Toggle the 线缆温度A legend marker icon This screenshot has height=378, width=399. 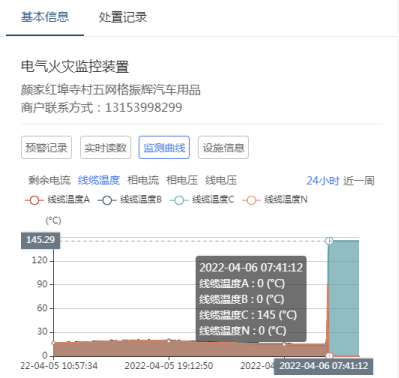pyautogui.click(x=34, y=200)
